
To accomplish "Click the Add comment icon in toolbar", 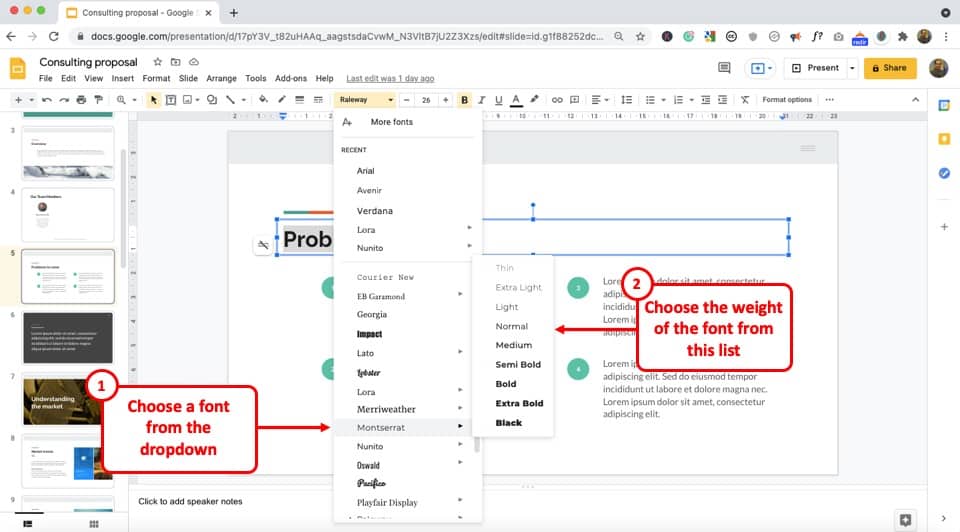I will pyautogui.click(x=574, y=100).
